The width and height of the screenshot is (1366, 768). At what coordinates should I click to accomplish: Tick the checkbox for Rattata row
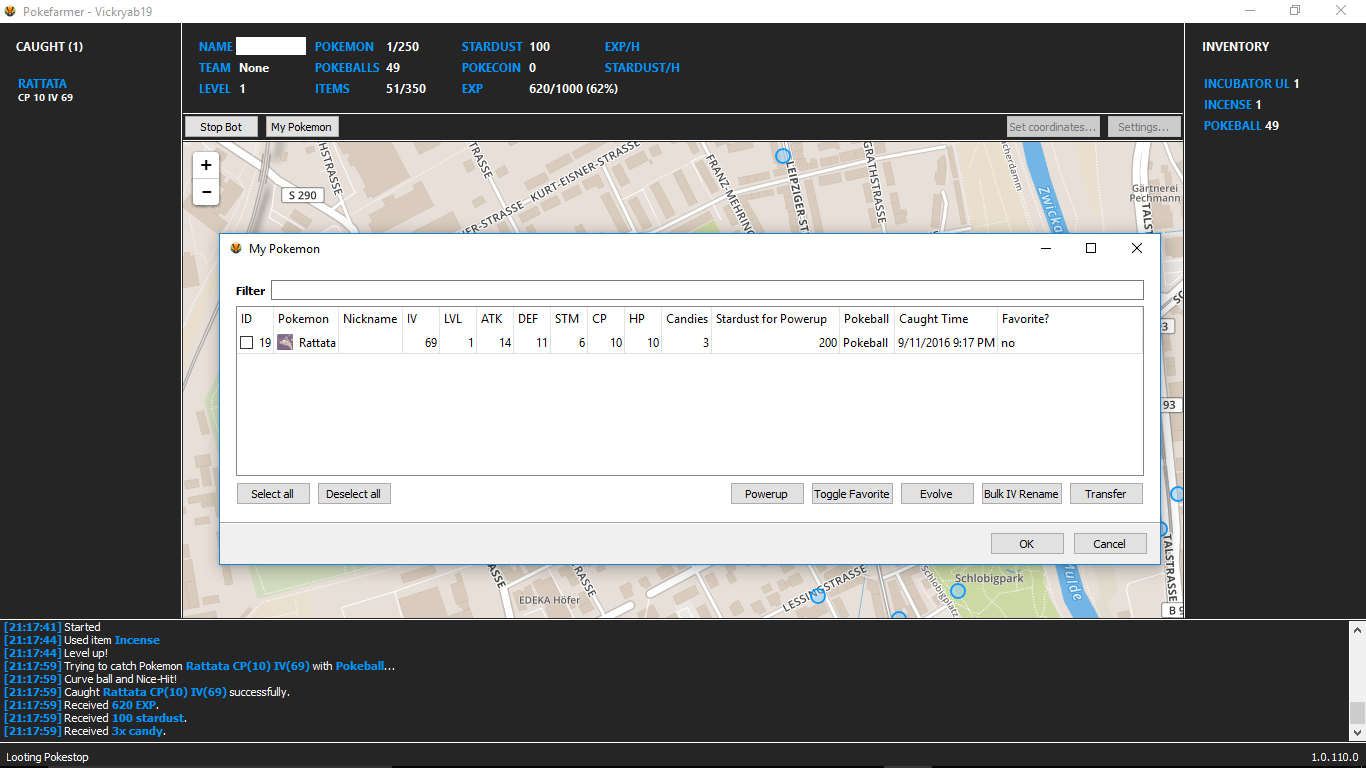click(246, 343)
